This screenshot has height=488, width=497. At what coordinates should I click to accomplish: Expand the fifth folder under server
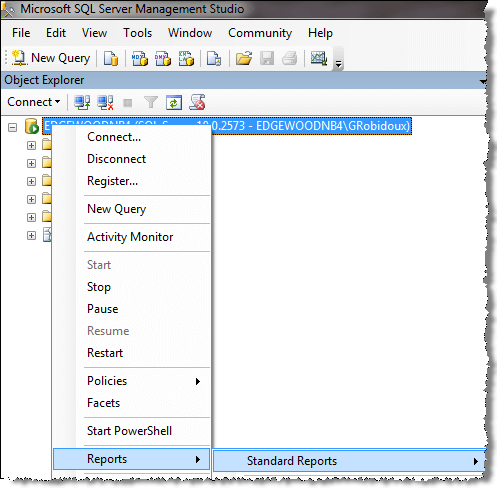point(31,217)
